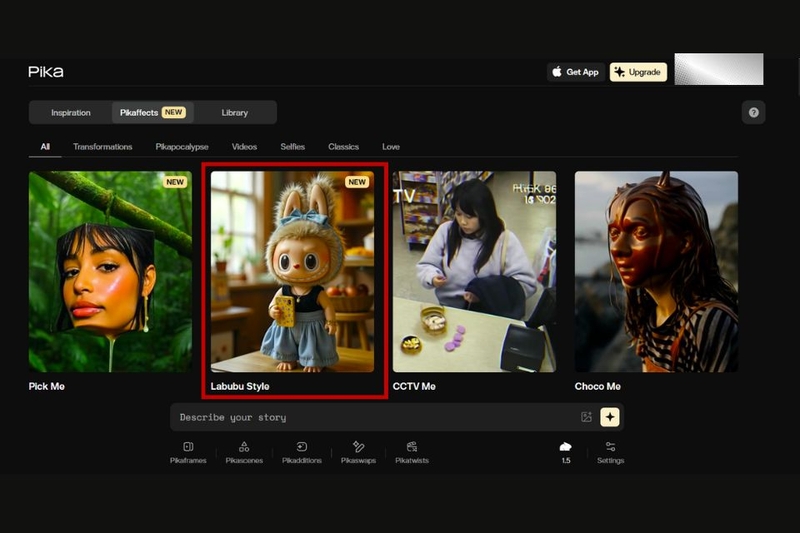Select the Classics category filter
The width and height of the screenshot is (800, 533).
343,146
